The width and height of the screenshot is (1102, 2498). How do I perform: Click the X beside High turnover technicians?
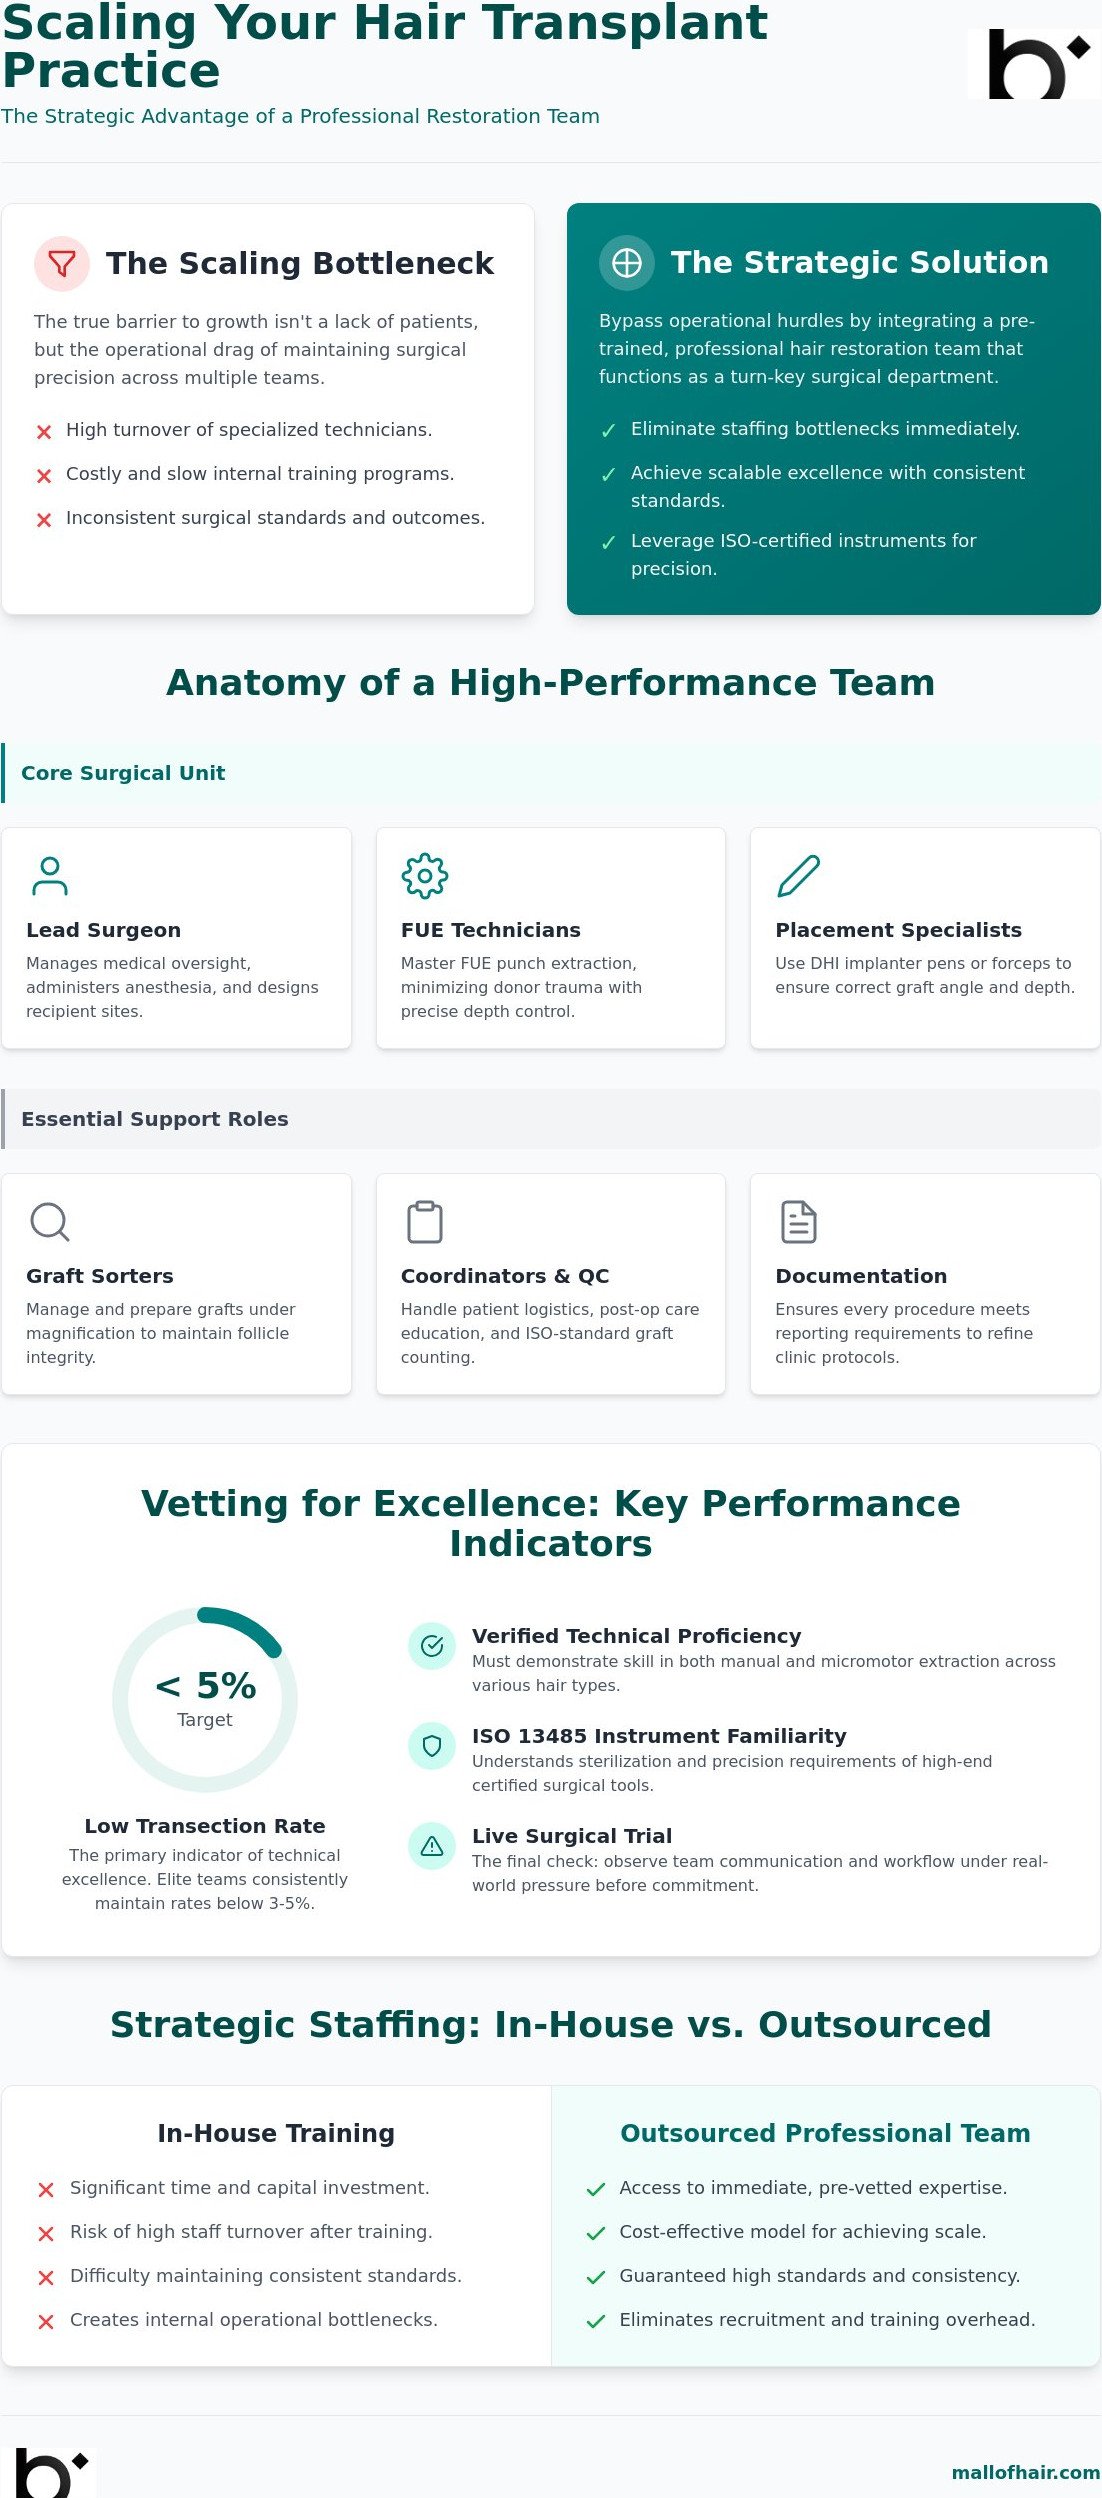[44, 432]
